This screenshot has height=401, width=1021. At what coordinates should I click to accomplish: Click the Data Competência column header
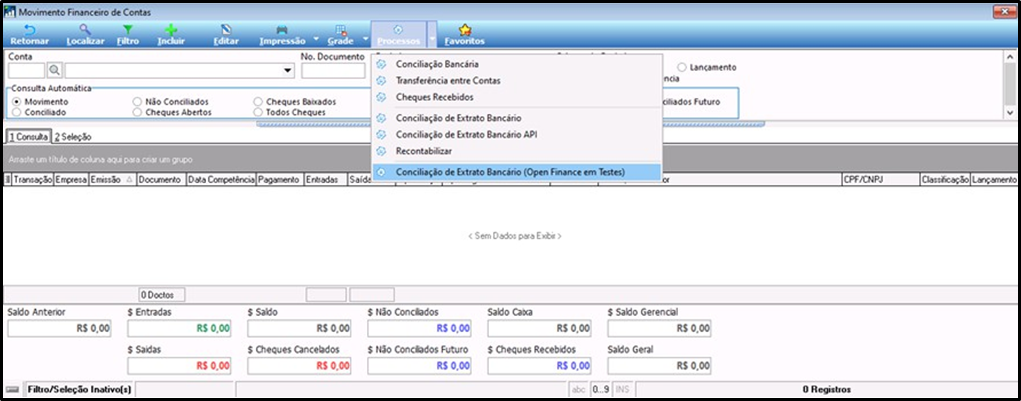tap(221, 180)
